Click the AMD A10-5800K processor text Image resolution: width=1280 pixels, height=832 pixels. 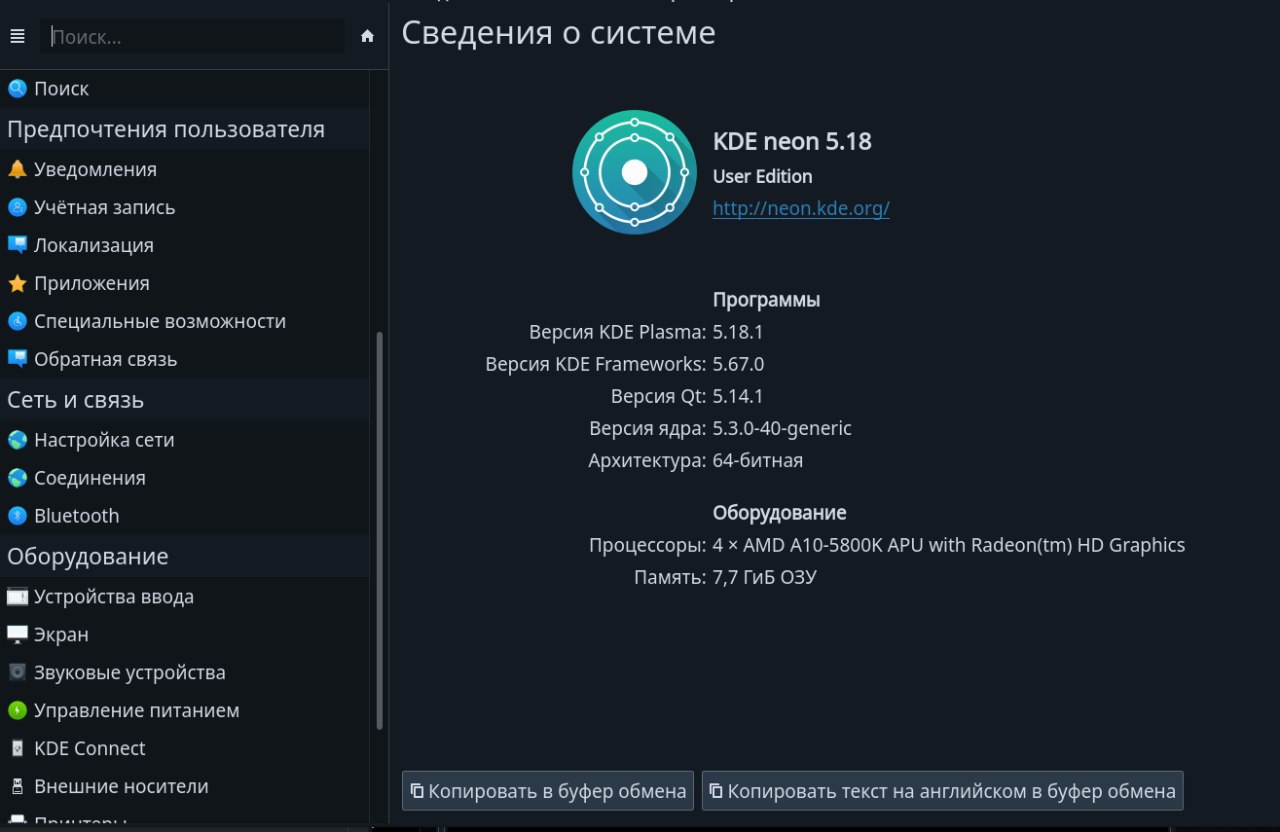(949, 545)
